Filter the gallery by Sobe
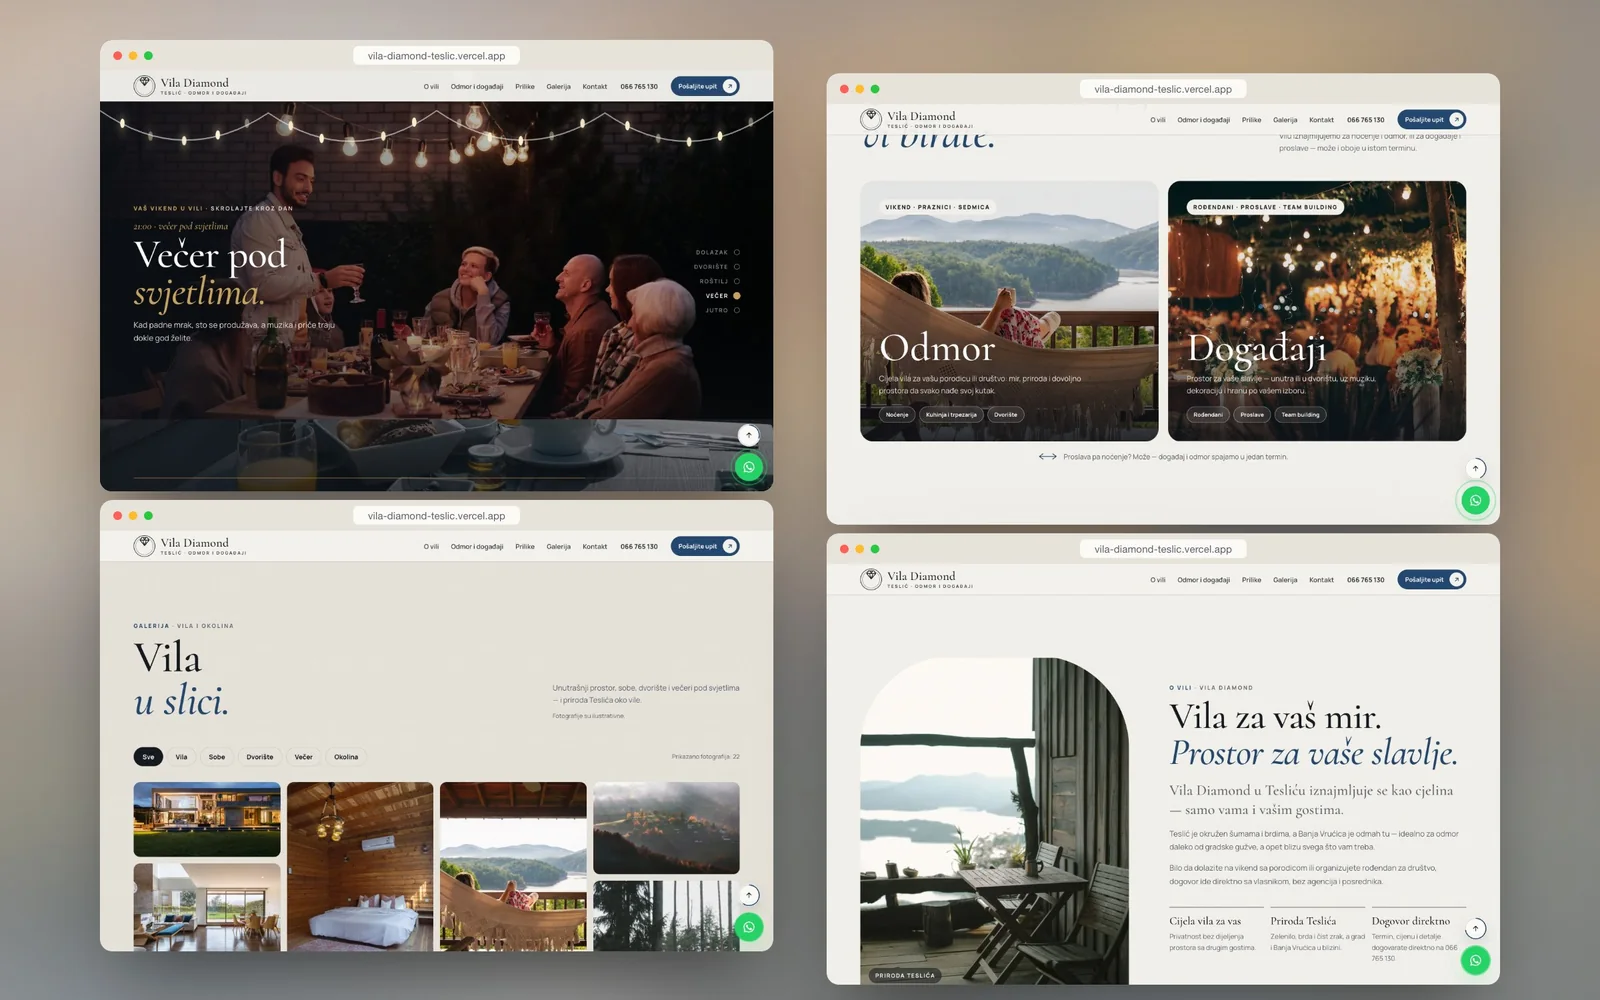Screen dimensions: 1600x1000 (217, 757)
